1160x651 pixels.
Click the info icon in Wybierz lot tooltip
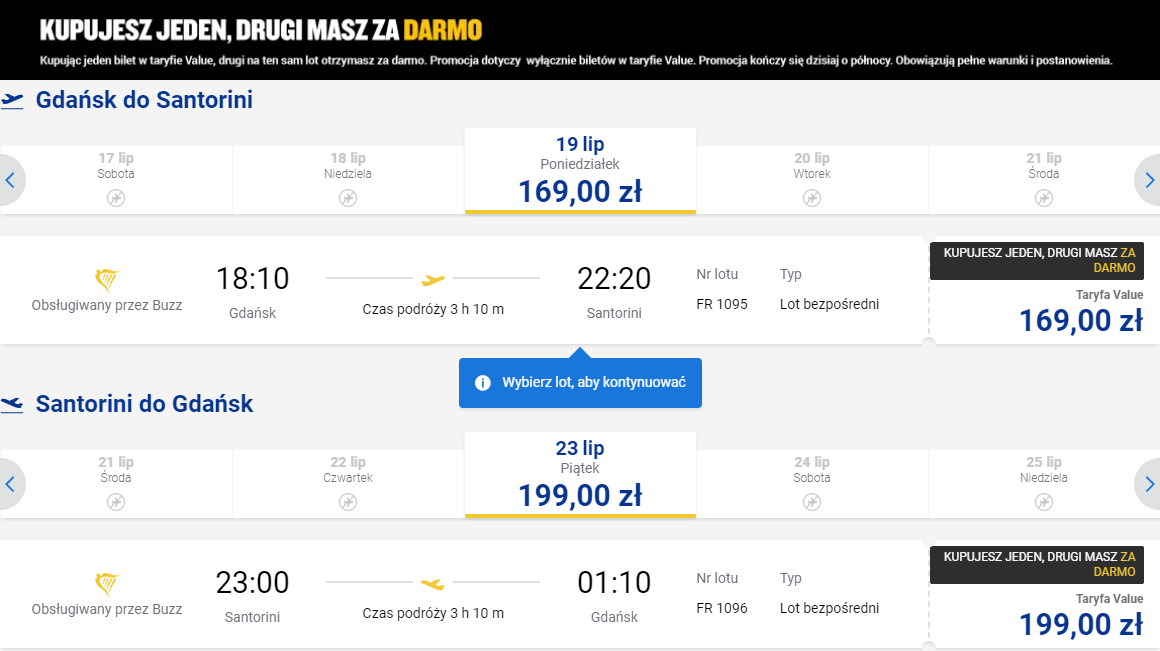pos(482,382)
